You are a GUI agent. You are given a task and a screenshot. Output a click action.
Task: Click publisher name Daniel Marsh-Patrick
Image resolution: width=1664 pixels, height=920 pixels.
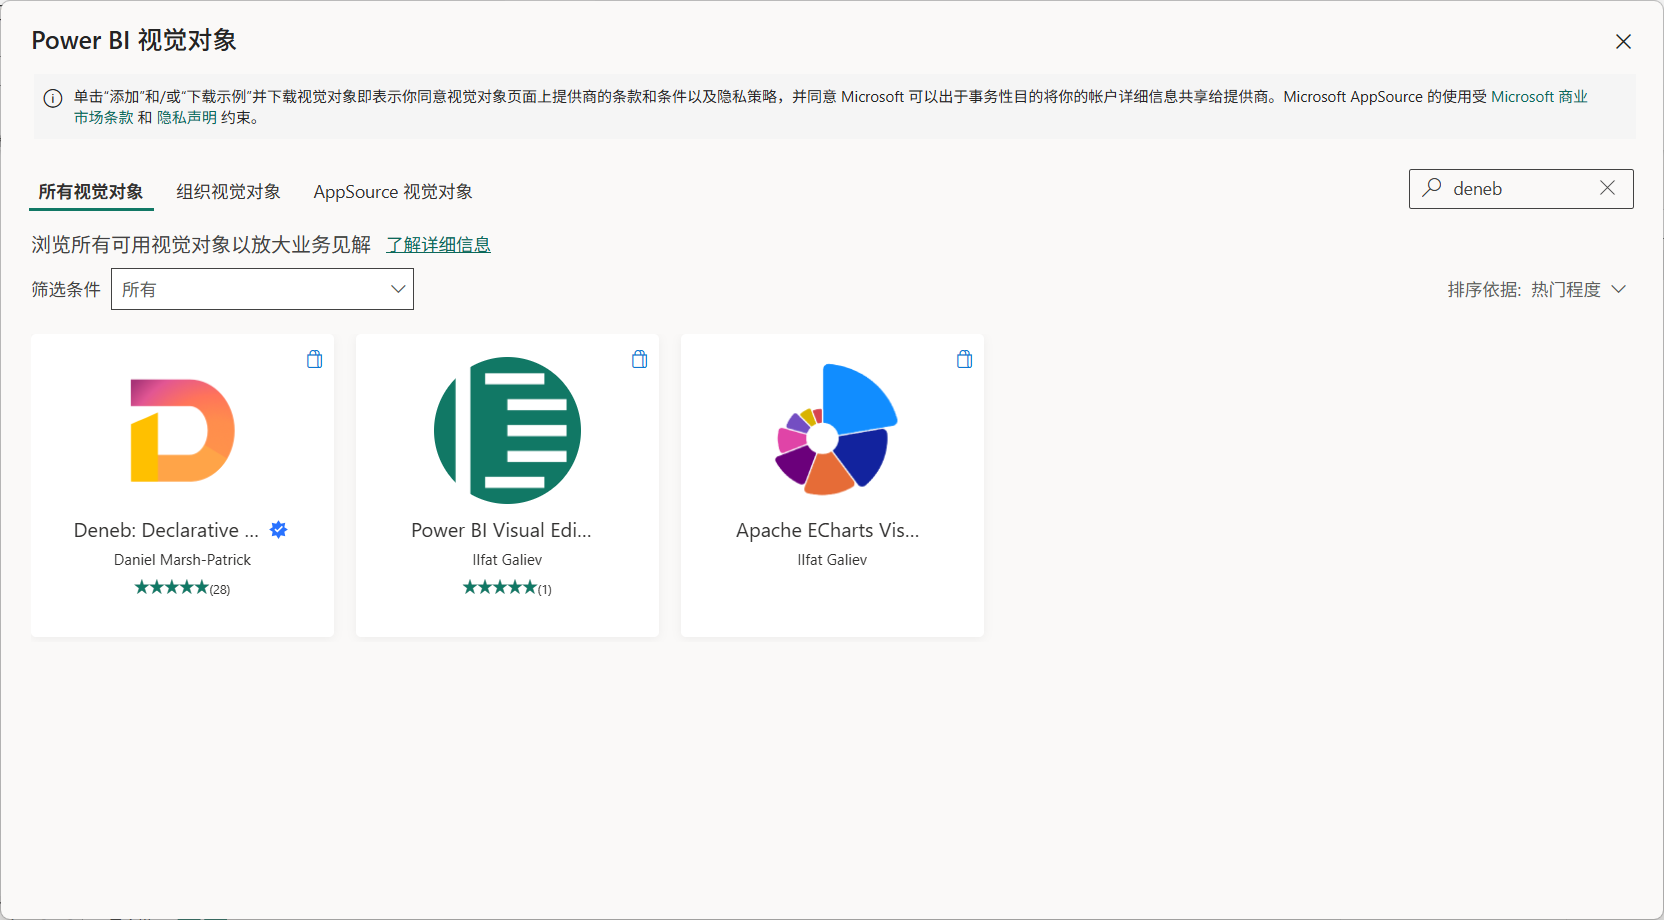[x=182, y=560]
